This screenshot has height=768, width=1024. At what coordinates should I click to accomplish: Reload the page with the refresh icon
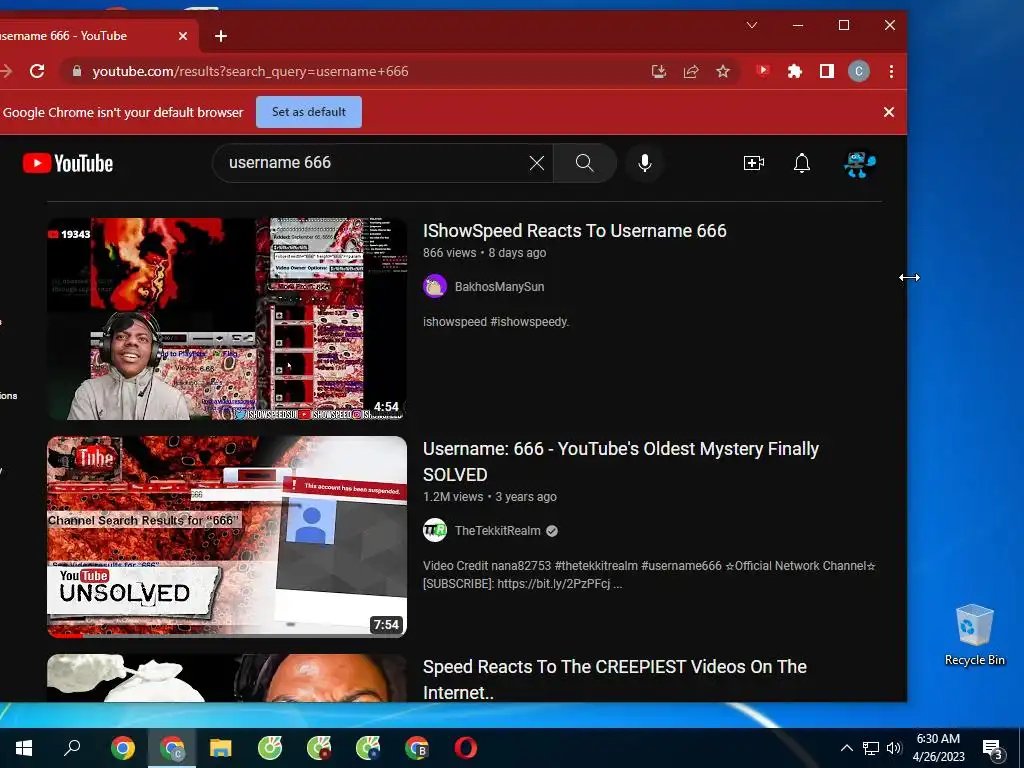[x=37, y=71]
